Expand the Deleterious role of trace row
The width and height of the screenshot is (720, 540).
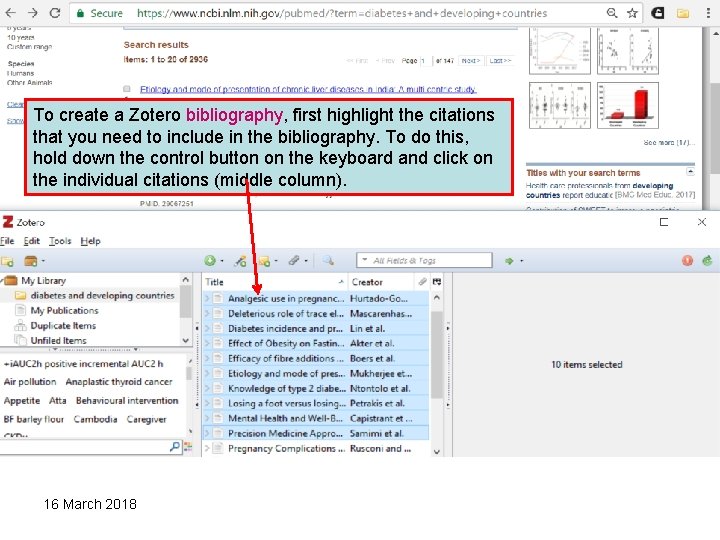click(x=207, y=314)
